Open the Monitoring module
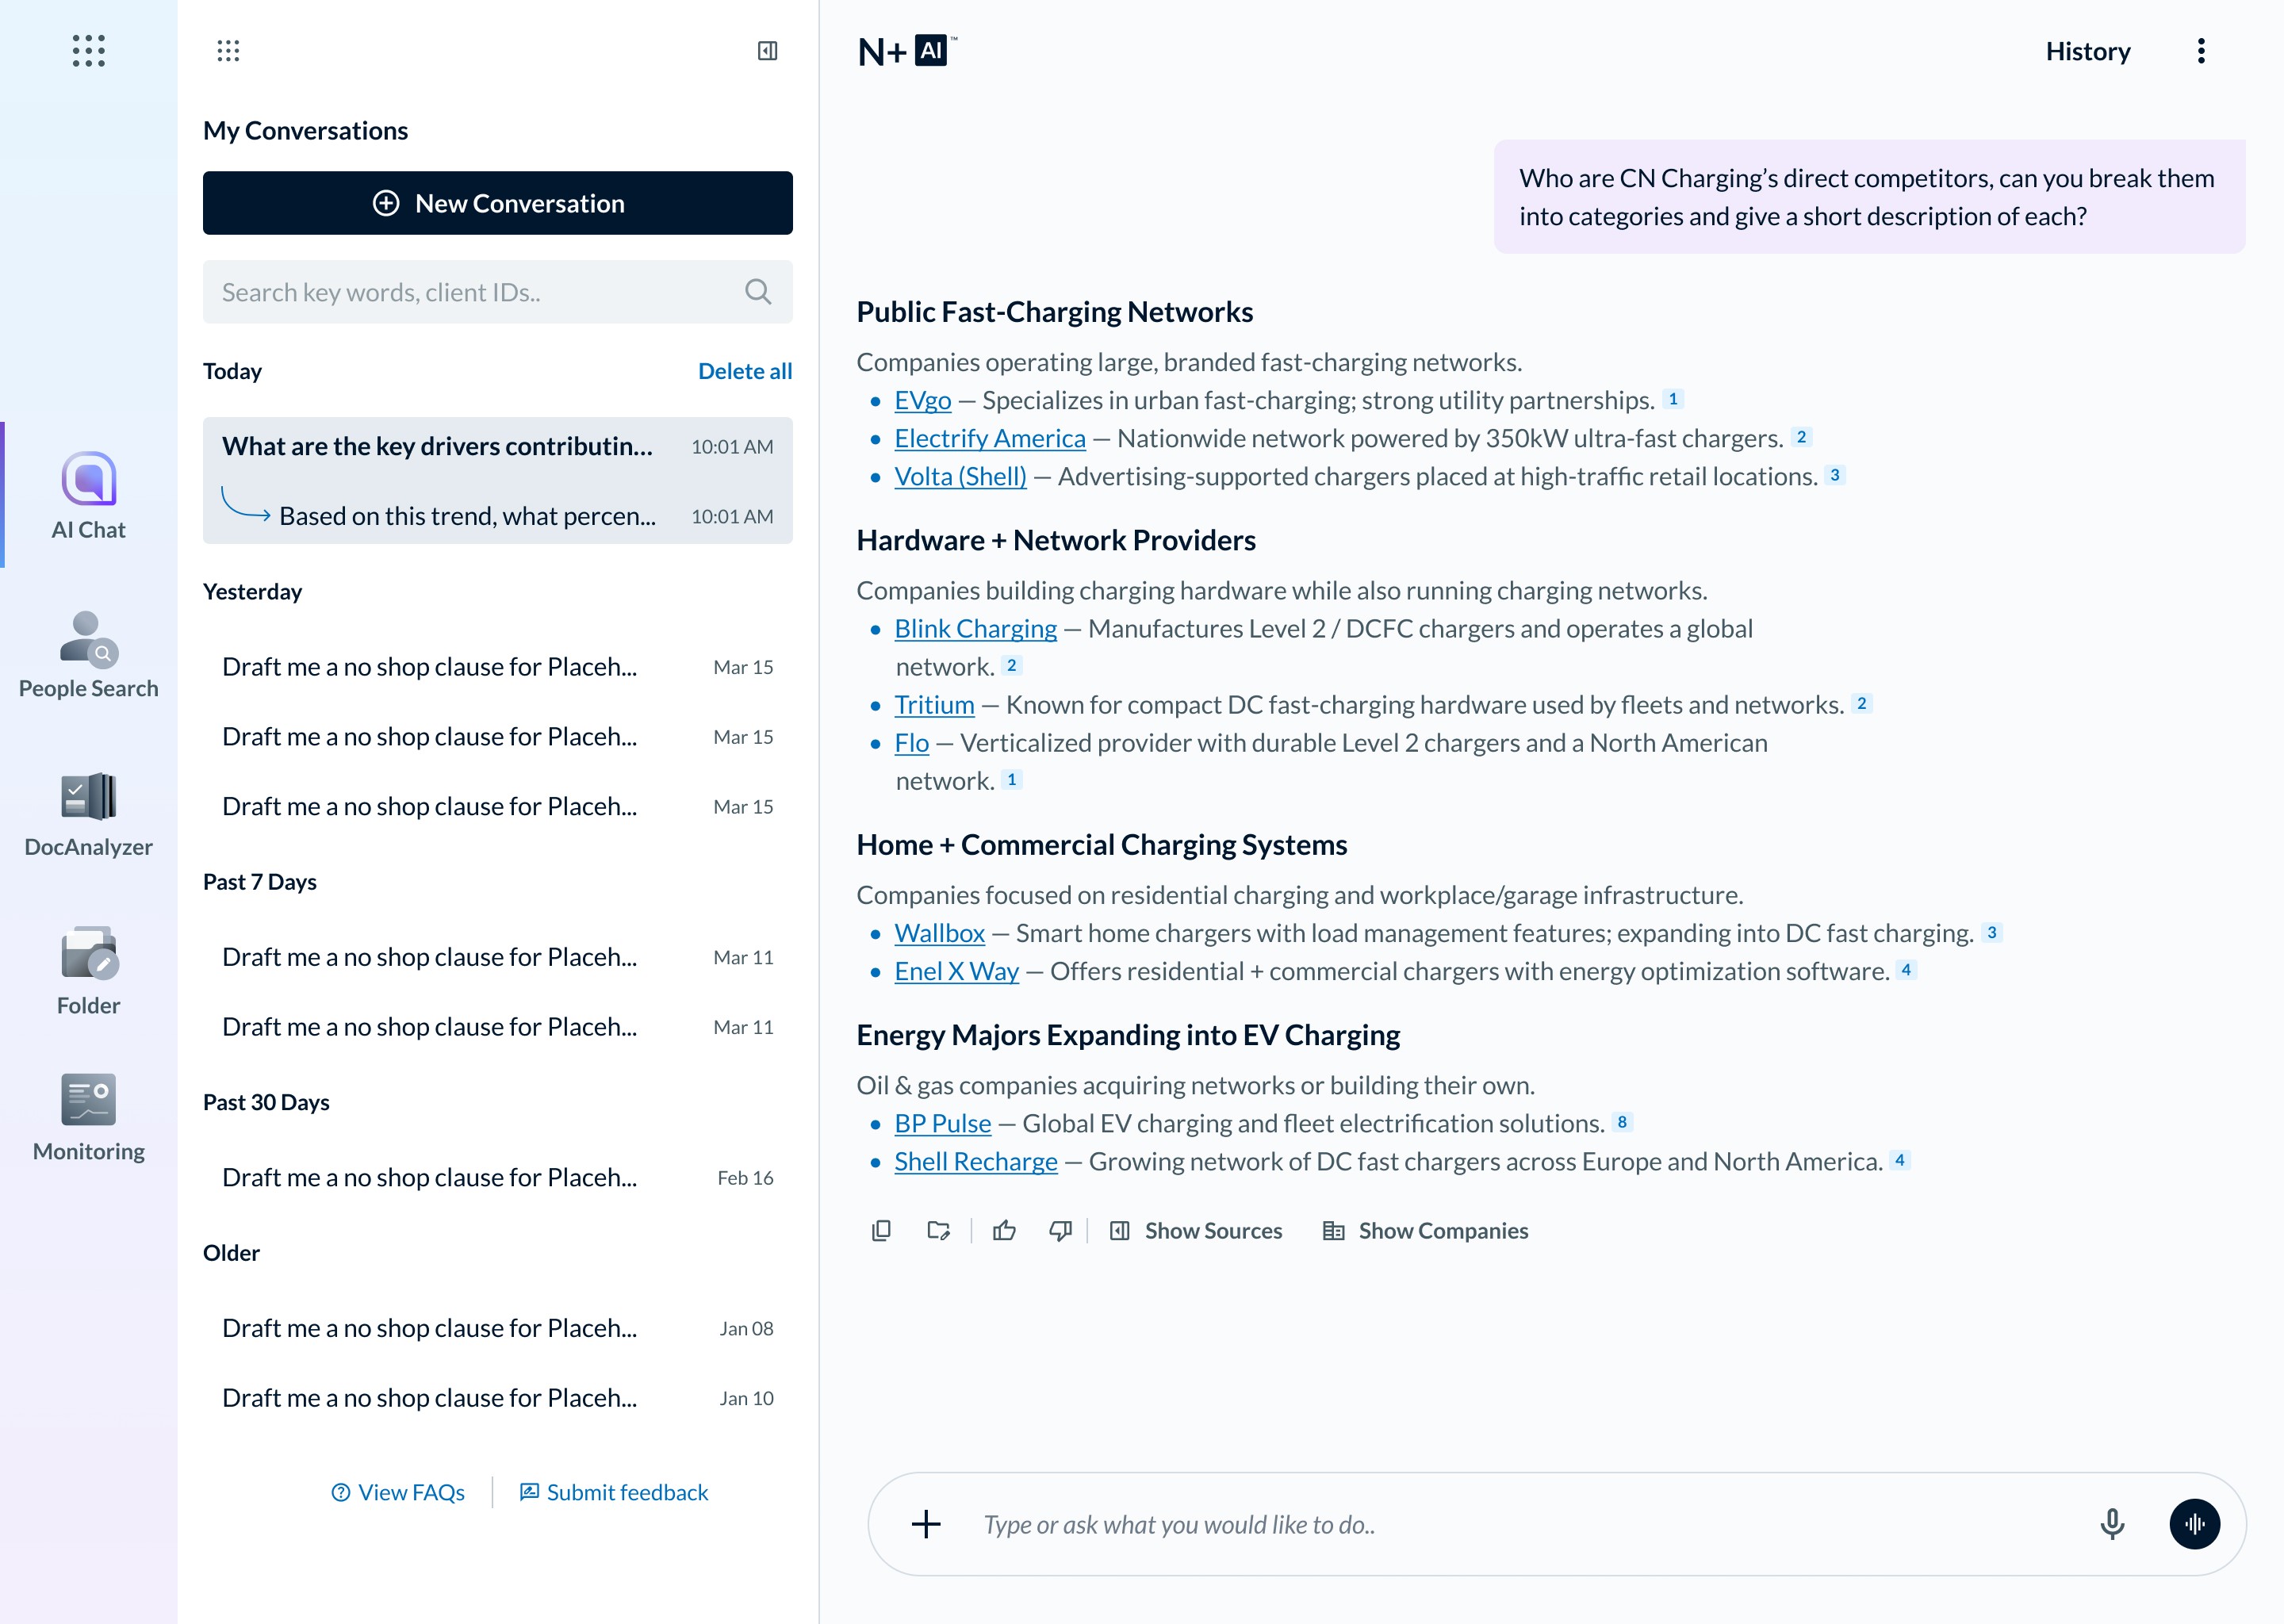Screen dimensions: 2284x1624 [88, 1118]
